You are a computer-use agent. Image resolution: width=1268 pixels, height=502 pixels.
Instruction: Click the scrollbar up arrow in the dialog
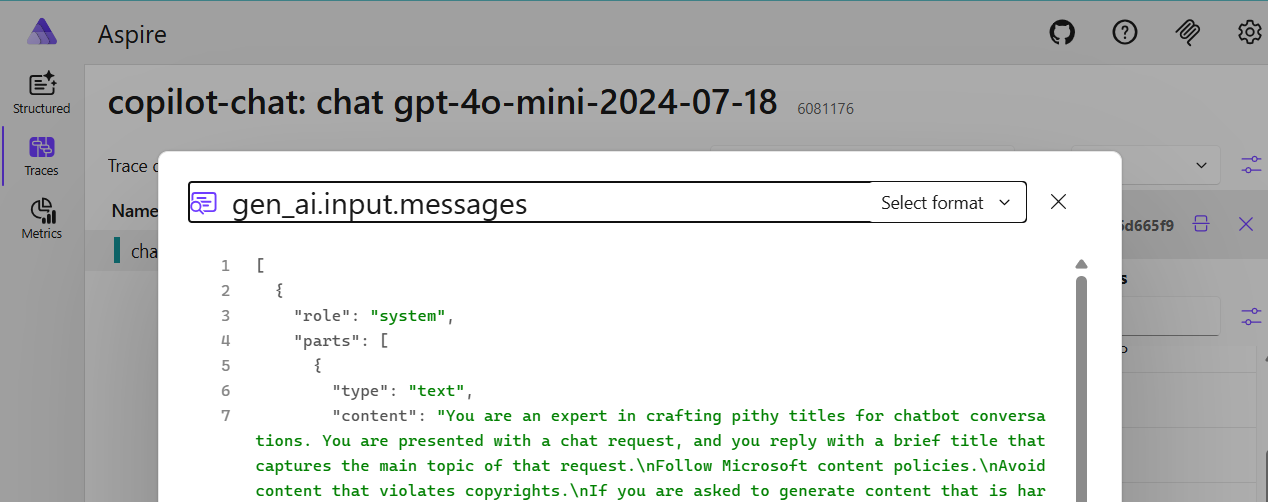point(1080,265)
